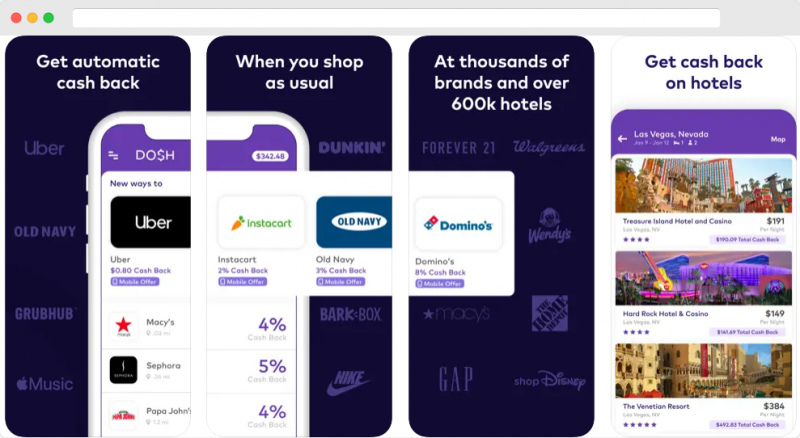Click the Home Depot brand logo
The image size is (800, 438).
pos(549,313)
